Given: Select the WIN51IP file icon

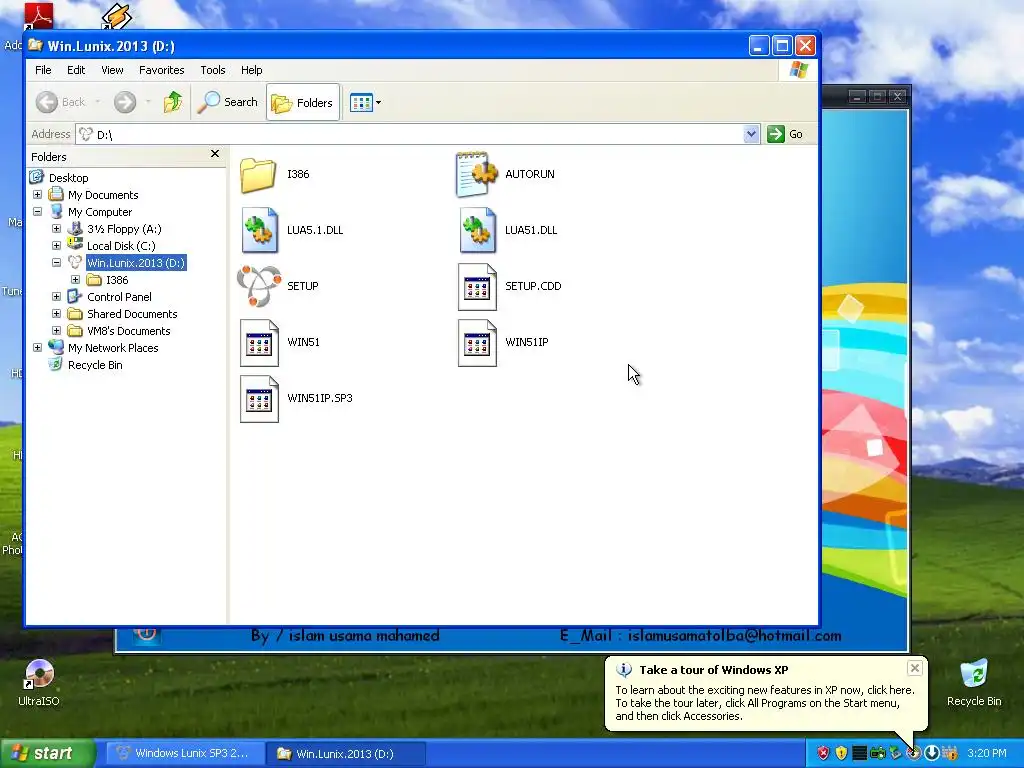Looking at the screenshot, I should [477, 343].
